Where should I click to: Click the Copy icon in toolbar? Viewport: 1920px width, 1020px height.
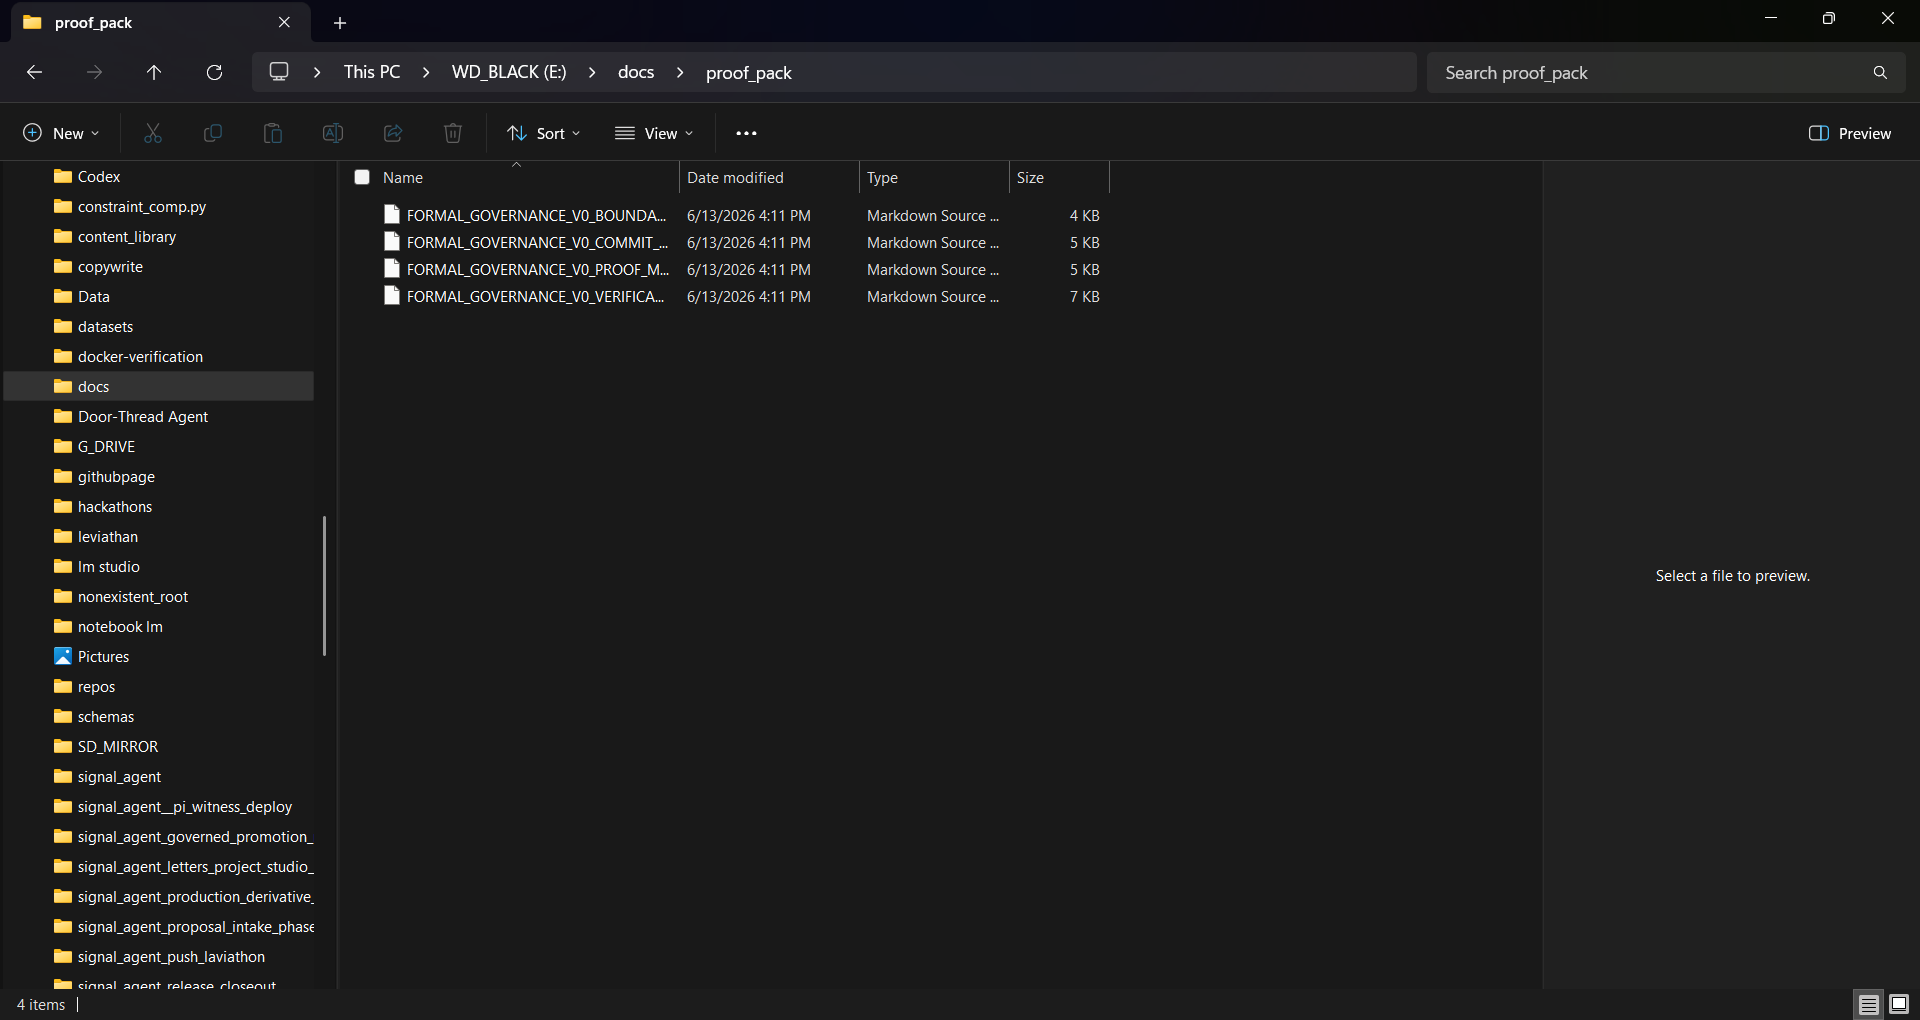[213, 133]
